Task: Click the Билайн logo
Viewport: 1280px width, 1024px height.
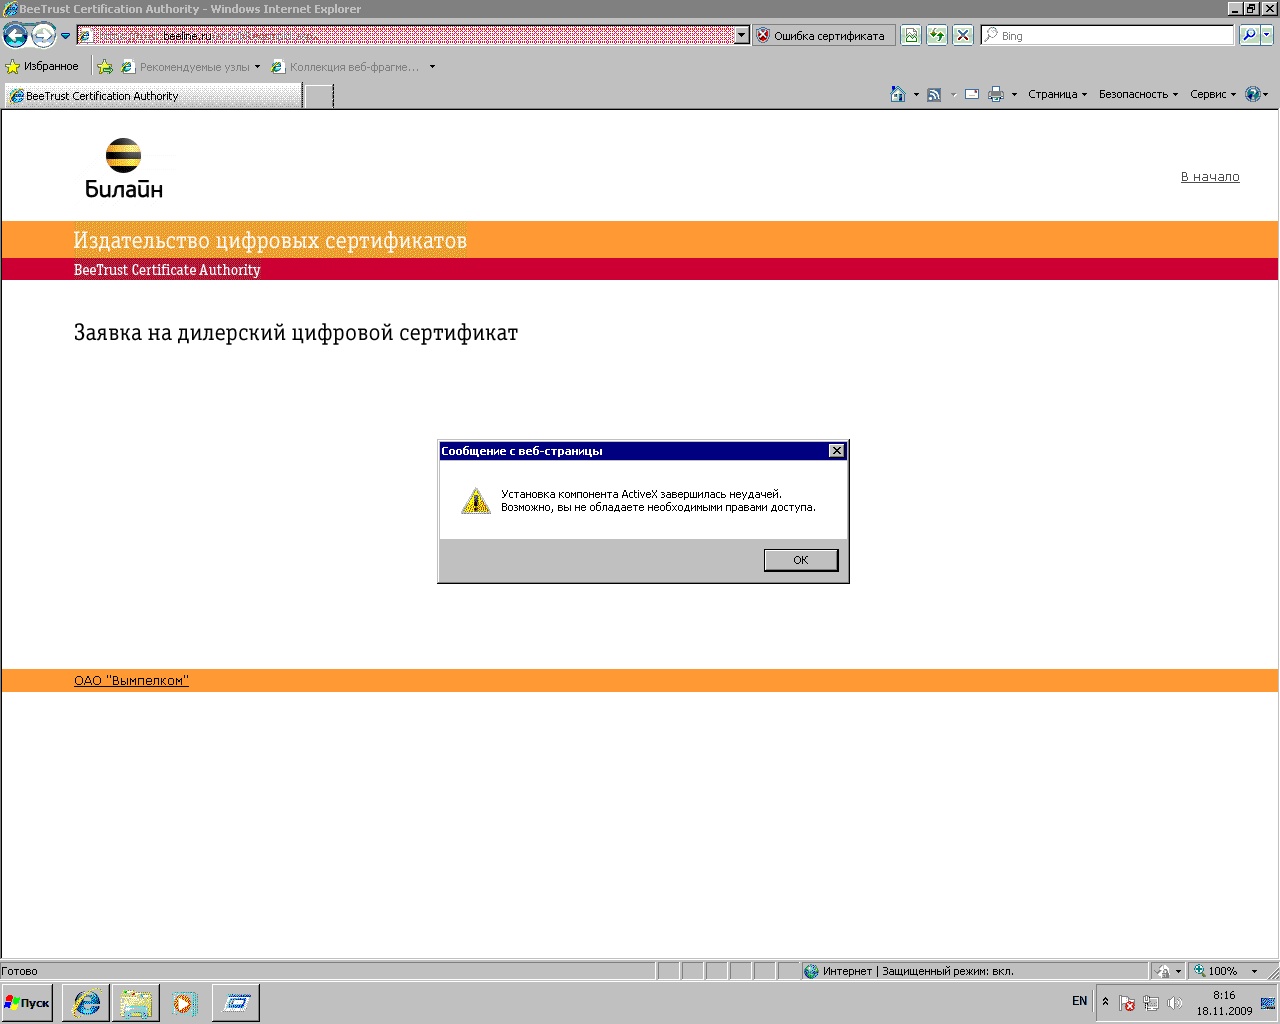Action: pos(124,168)
